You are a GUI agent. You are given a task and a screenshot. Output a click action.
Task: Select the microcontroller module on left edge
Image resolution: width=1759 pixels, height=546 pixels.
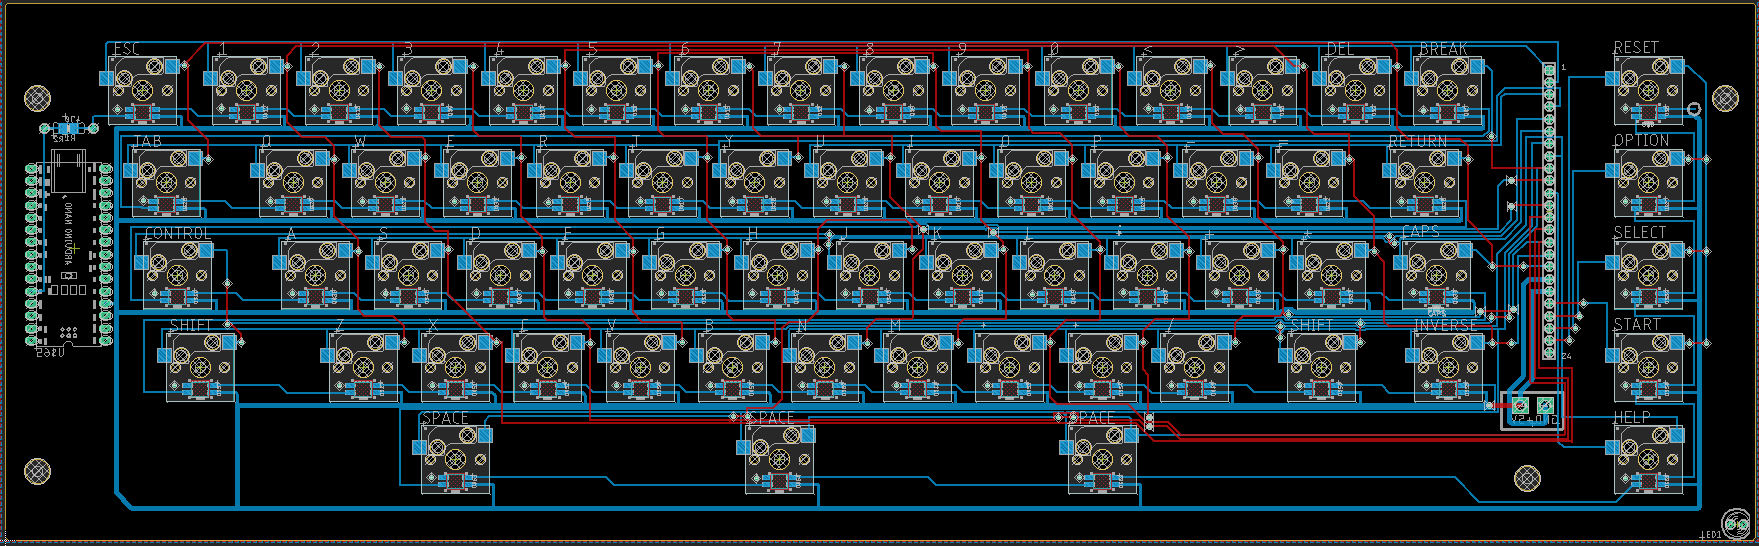pyautogui.click(x=70, y=255)
